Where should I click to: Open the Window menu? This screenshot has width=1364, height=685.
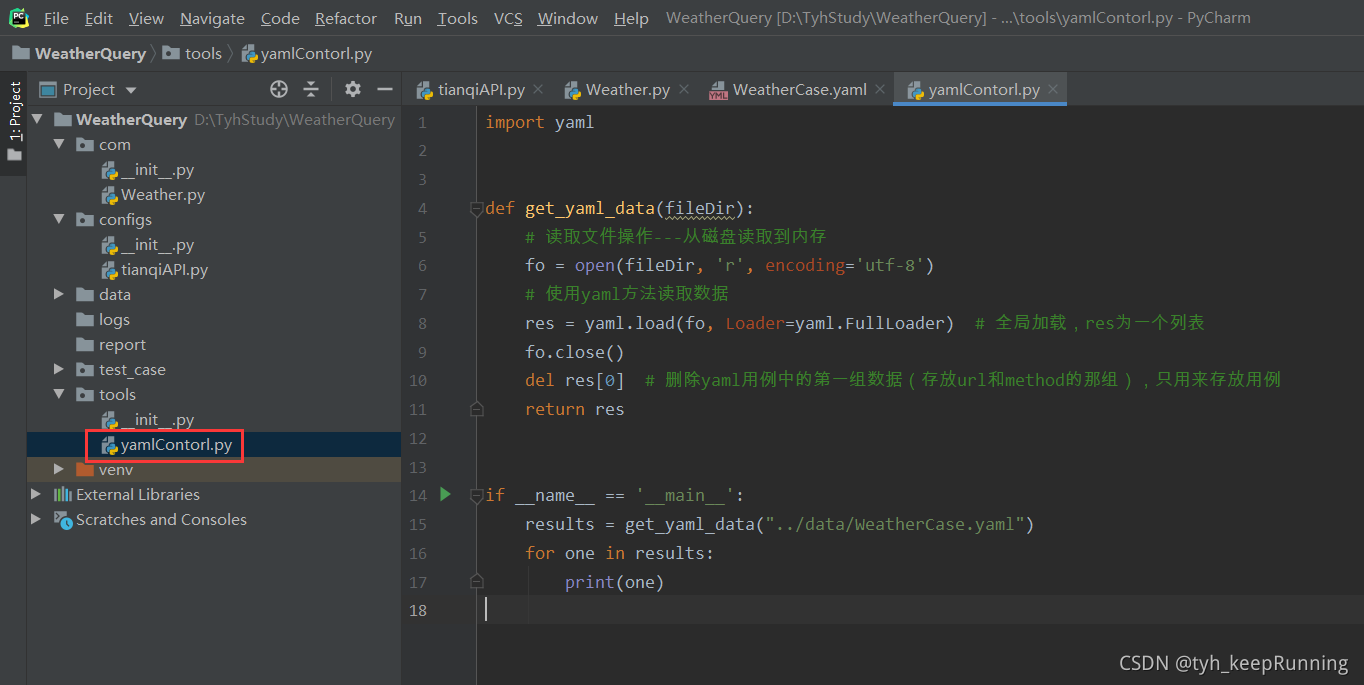(568, 18)
